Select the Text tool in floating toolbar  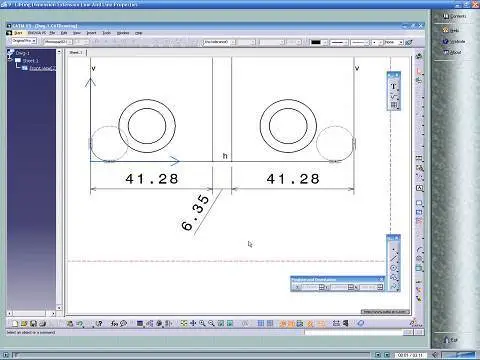394,86
